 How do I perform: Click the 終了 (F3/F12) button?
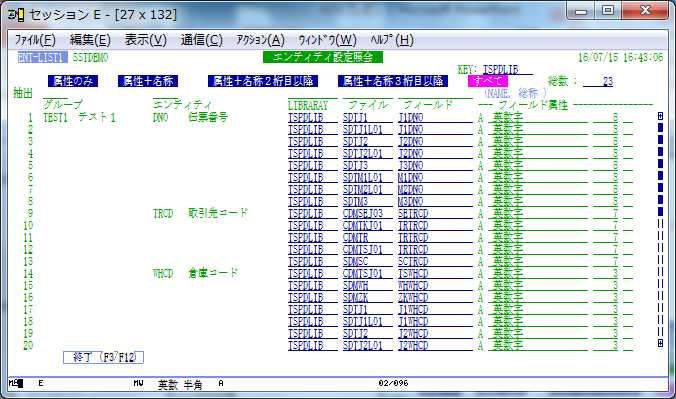[x=103, y=357]
